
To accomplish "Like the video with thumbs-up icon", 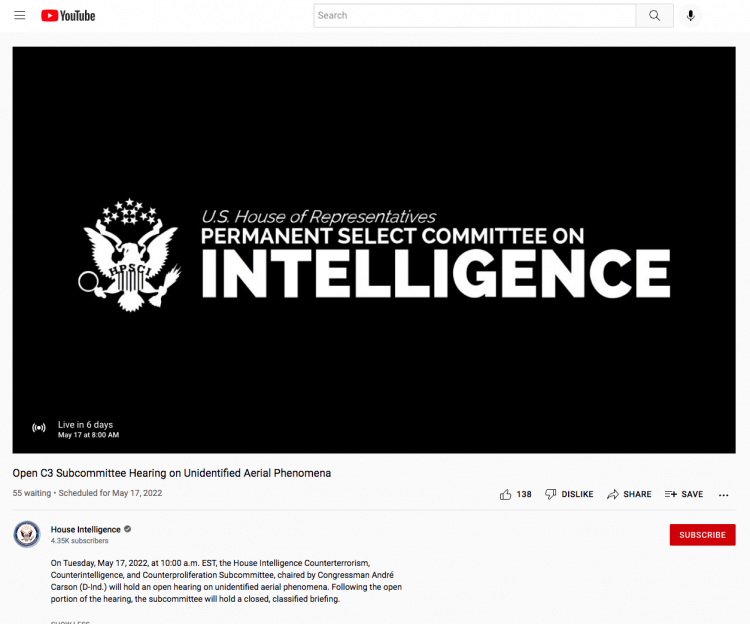I will tap(505, 494).
